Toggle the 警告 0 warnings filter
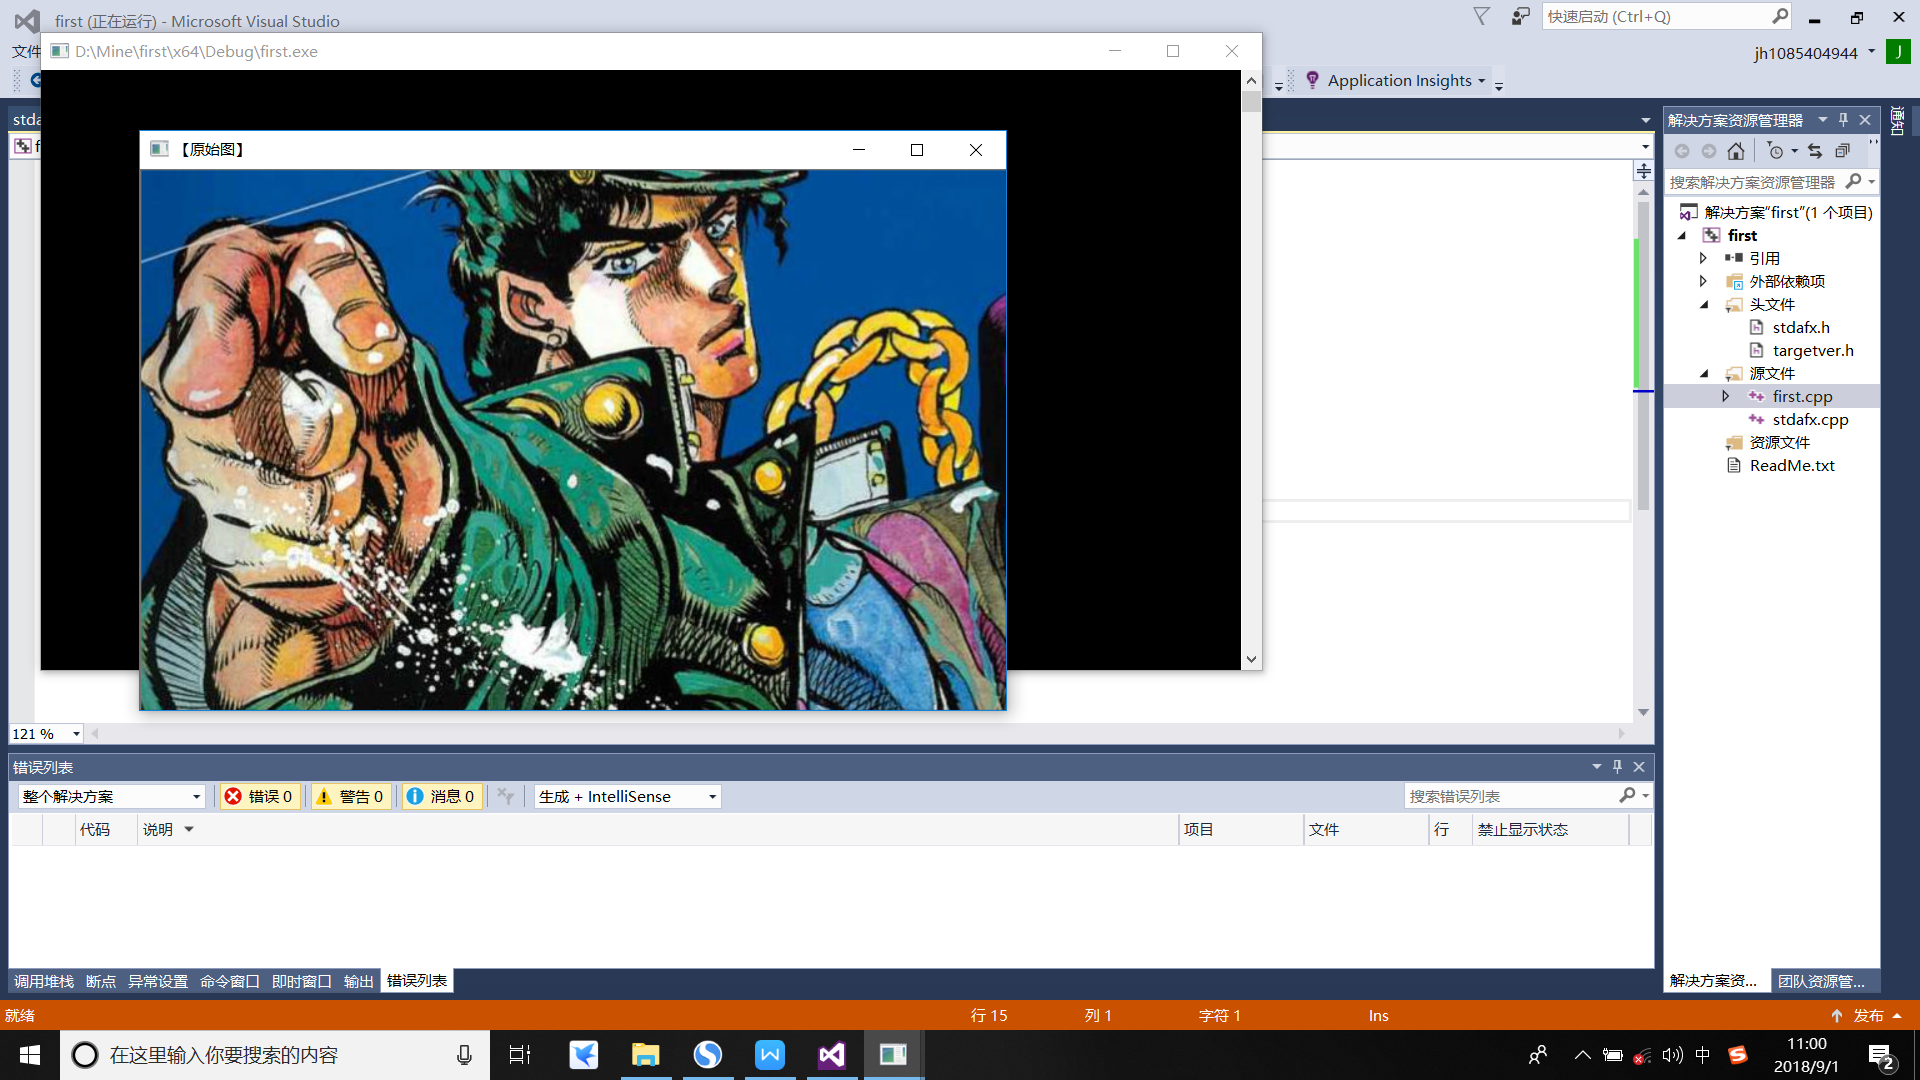 [x=349, y=796]
